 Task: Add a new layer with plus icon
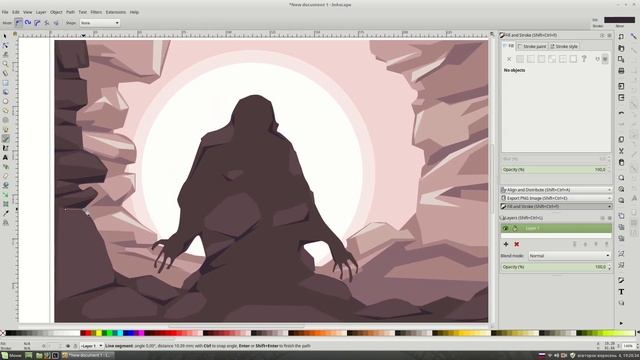point(506,244)
